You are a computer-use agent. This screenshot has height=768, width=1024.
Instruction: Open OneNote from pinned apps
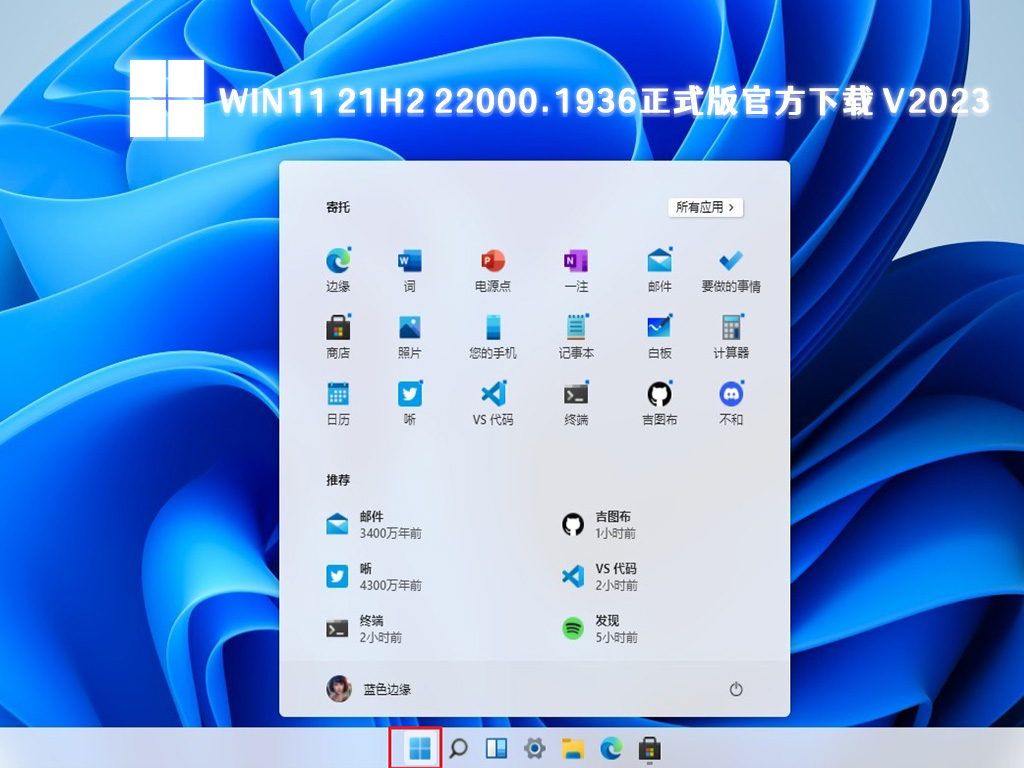575,260
